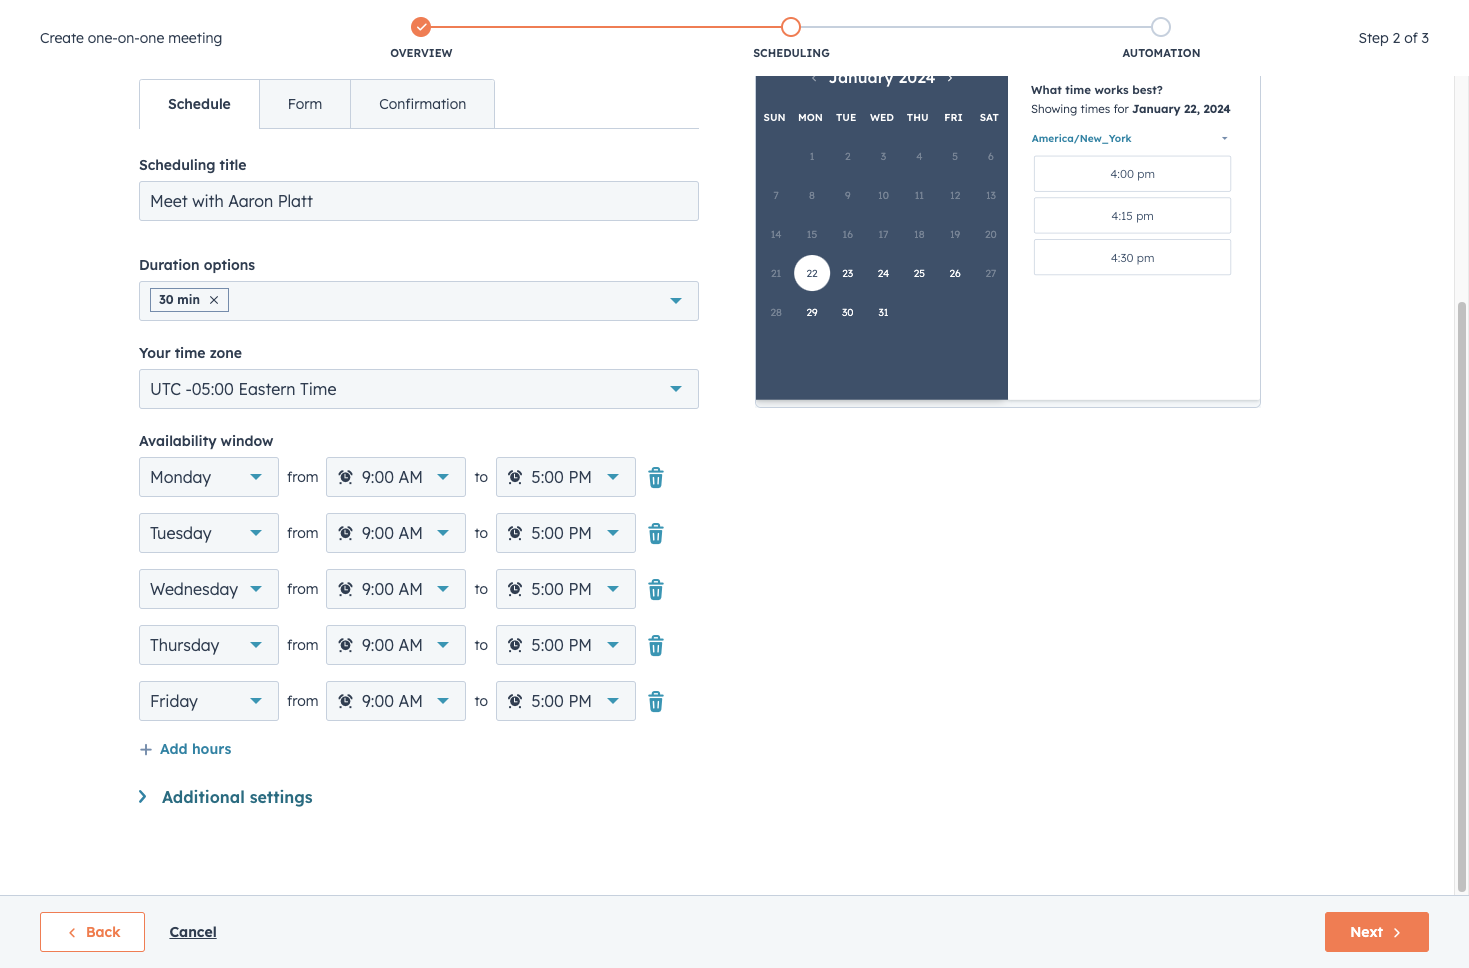Open America/New_York timezone selector in preview

pos(1130,139)
